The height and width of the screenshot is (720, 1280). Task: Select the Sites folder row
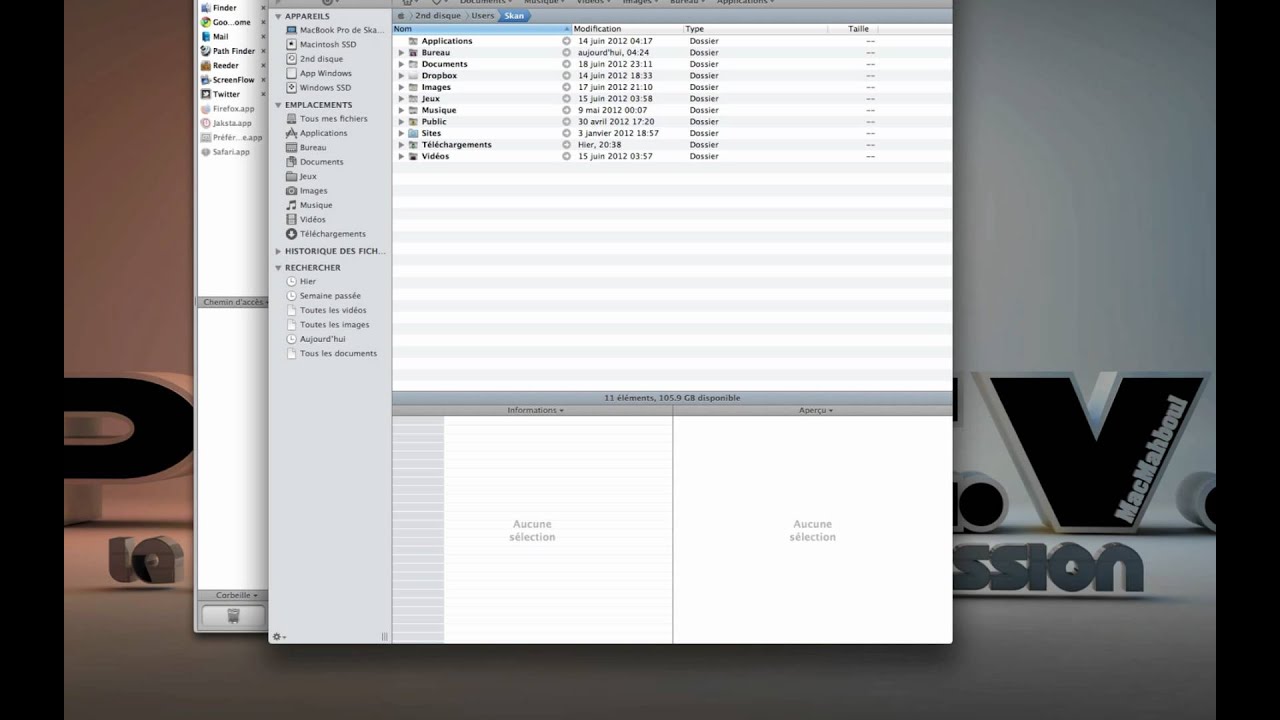coord(672,133)
